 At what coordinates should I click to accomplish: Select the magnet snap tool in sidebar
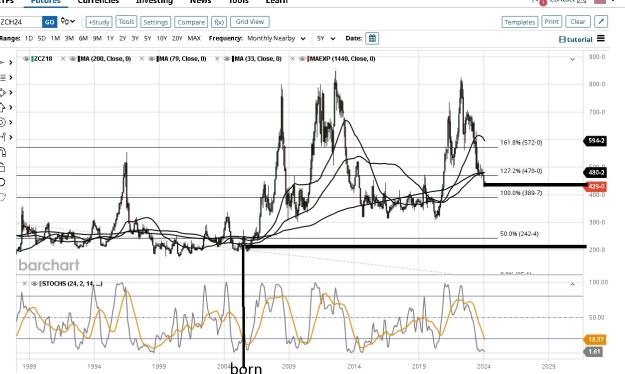[2, 152]
